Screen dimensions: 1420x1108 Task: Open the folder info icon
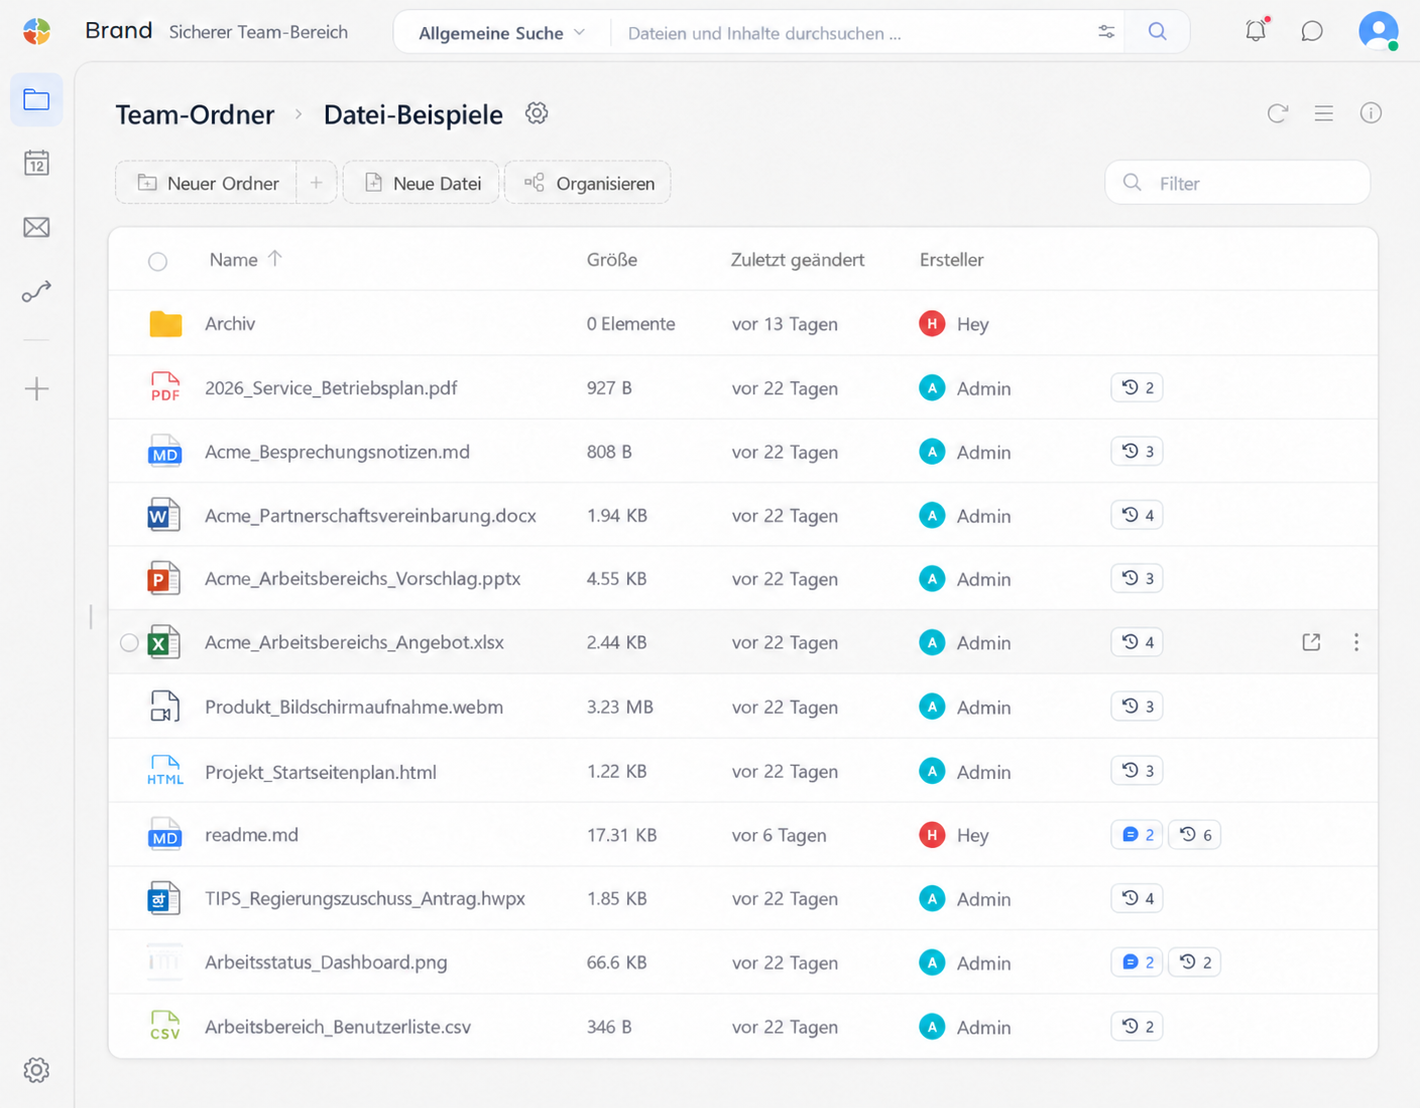coord(1371,113)
